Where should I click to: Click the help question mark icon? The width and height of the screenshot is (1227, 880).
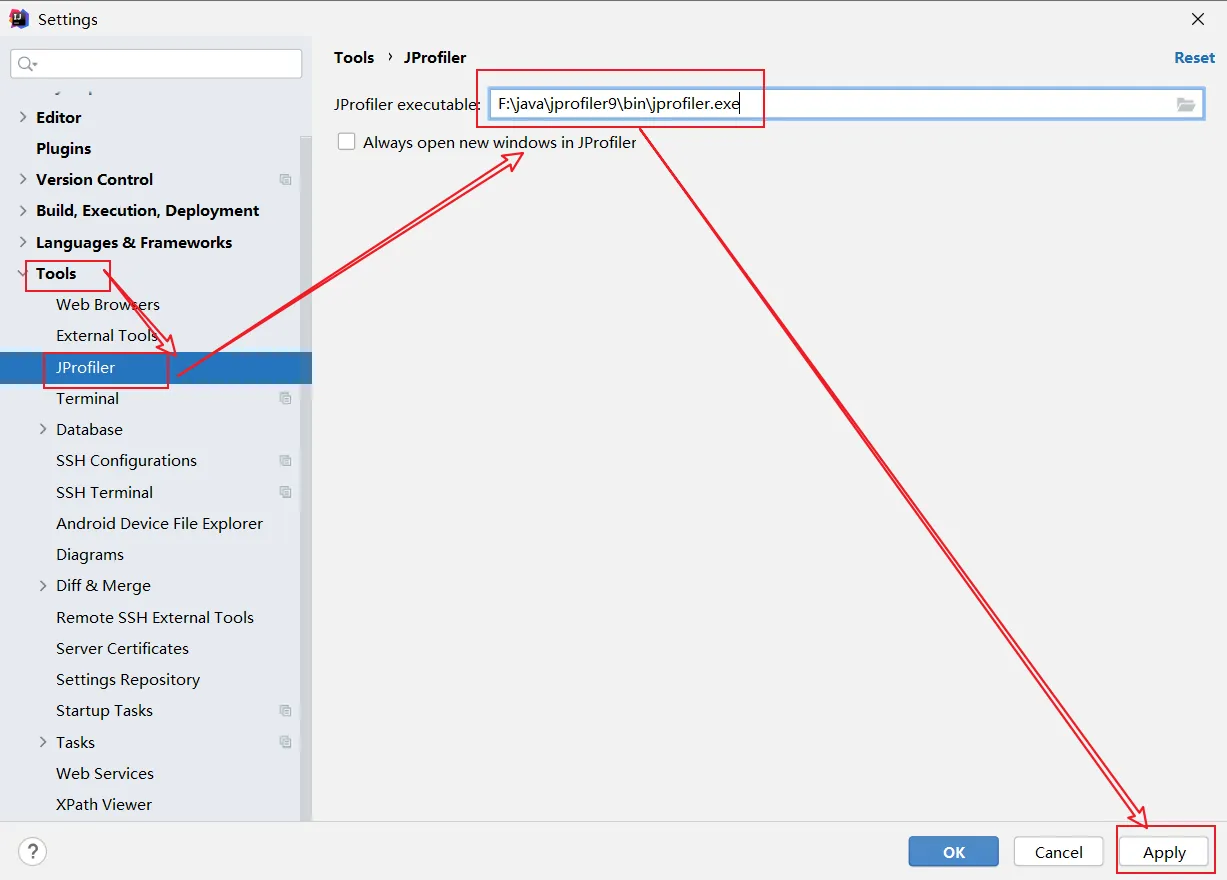tap(33, 852)
